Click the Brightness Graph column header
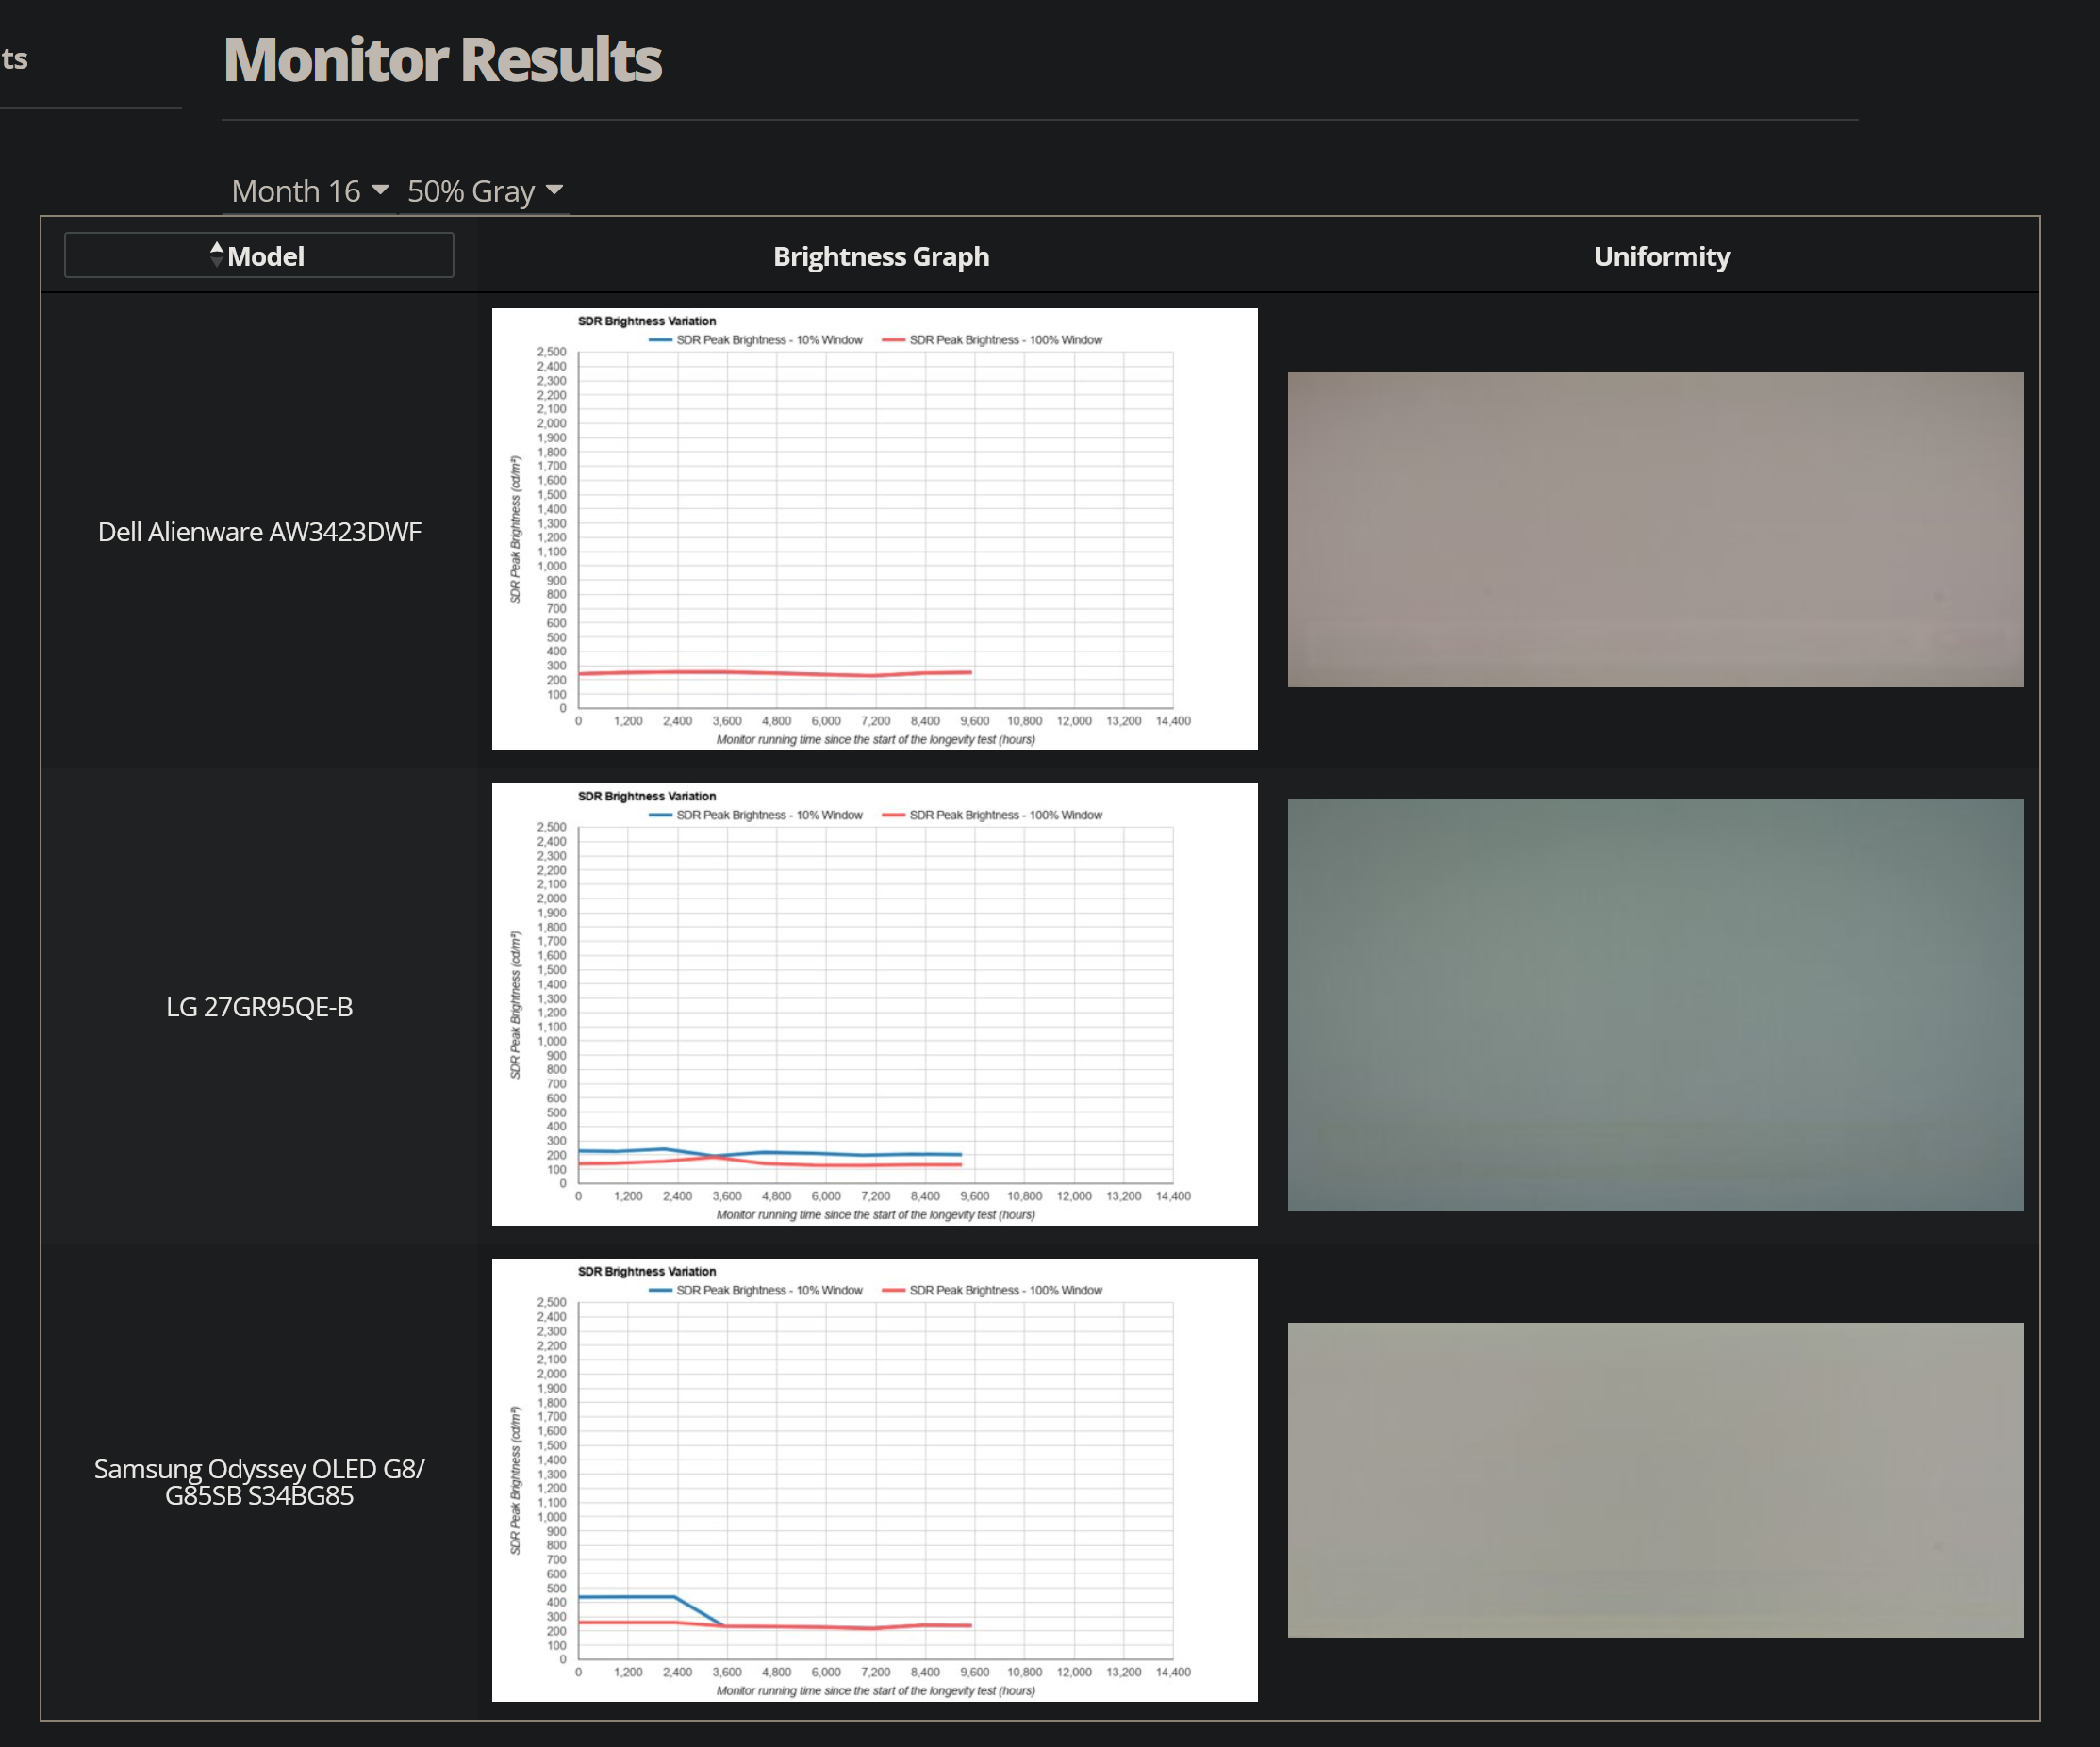 [881, 256]
